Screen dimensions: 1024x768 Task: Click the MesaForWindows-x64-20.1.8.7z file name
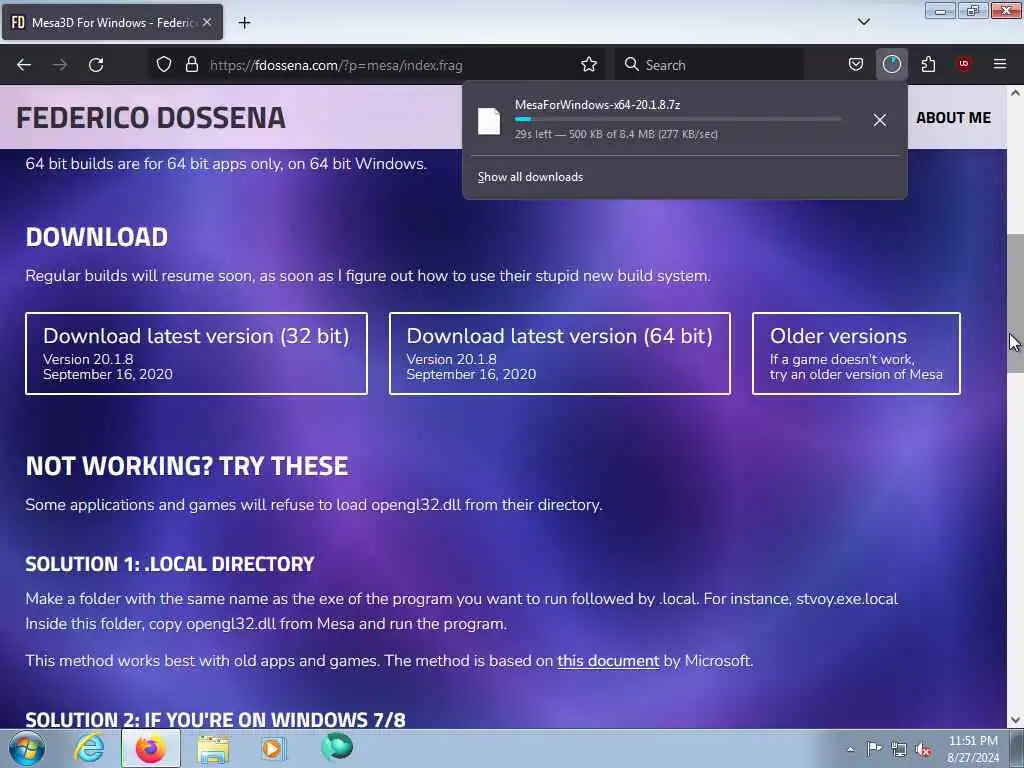[x=598, y=104]
